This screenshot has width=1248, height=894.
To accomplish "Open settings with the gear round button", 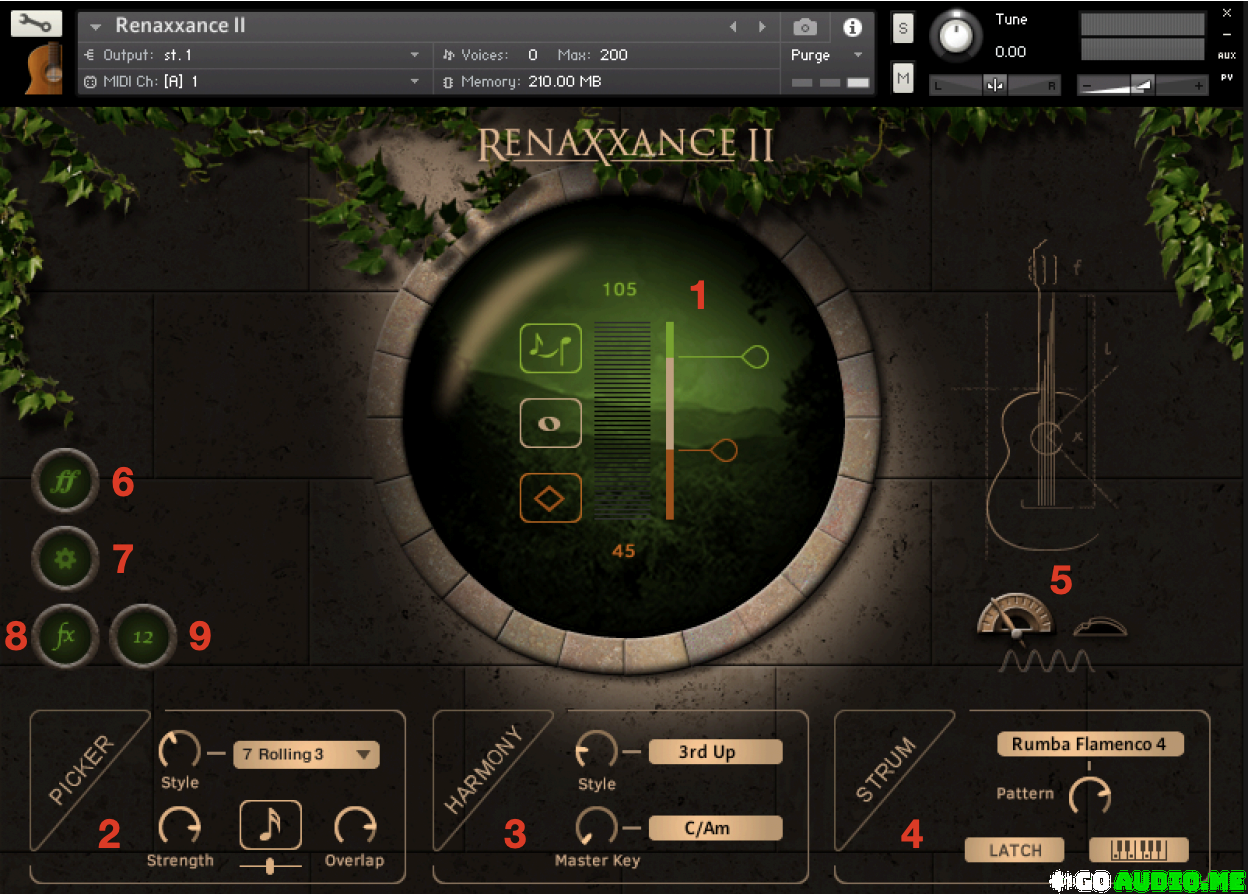I will [65, 558].
